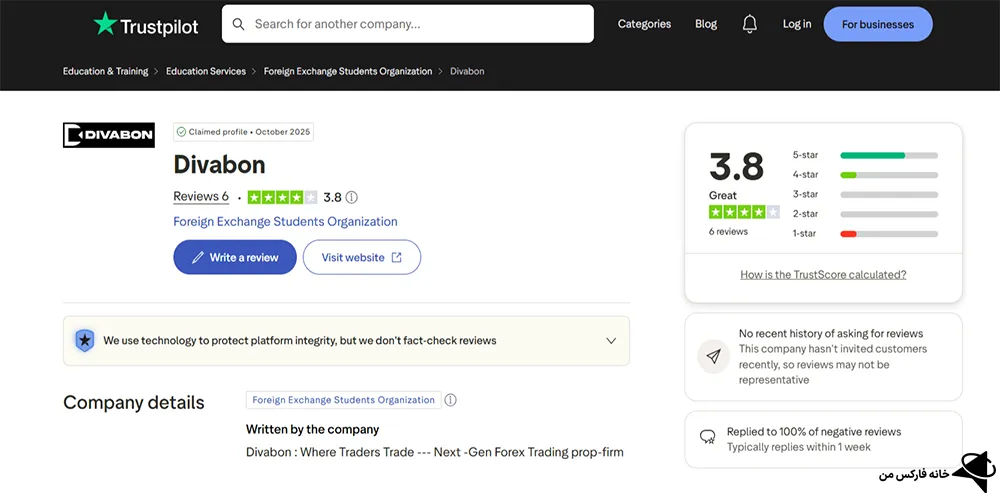
Task: Click the large 3.8 TrustScore number
Action: pos(737,167)
